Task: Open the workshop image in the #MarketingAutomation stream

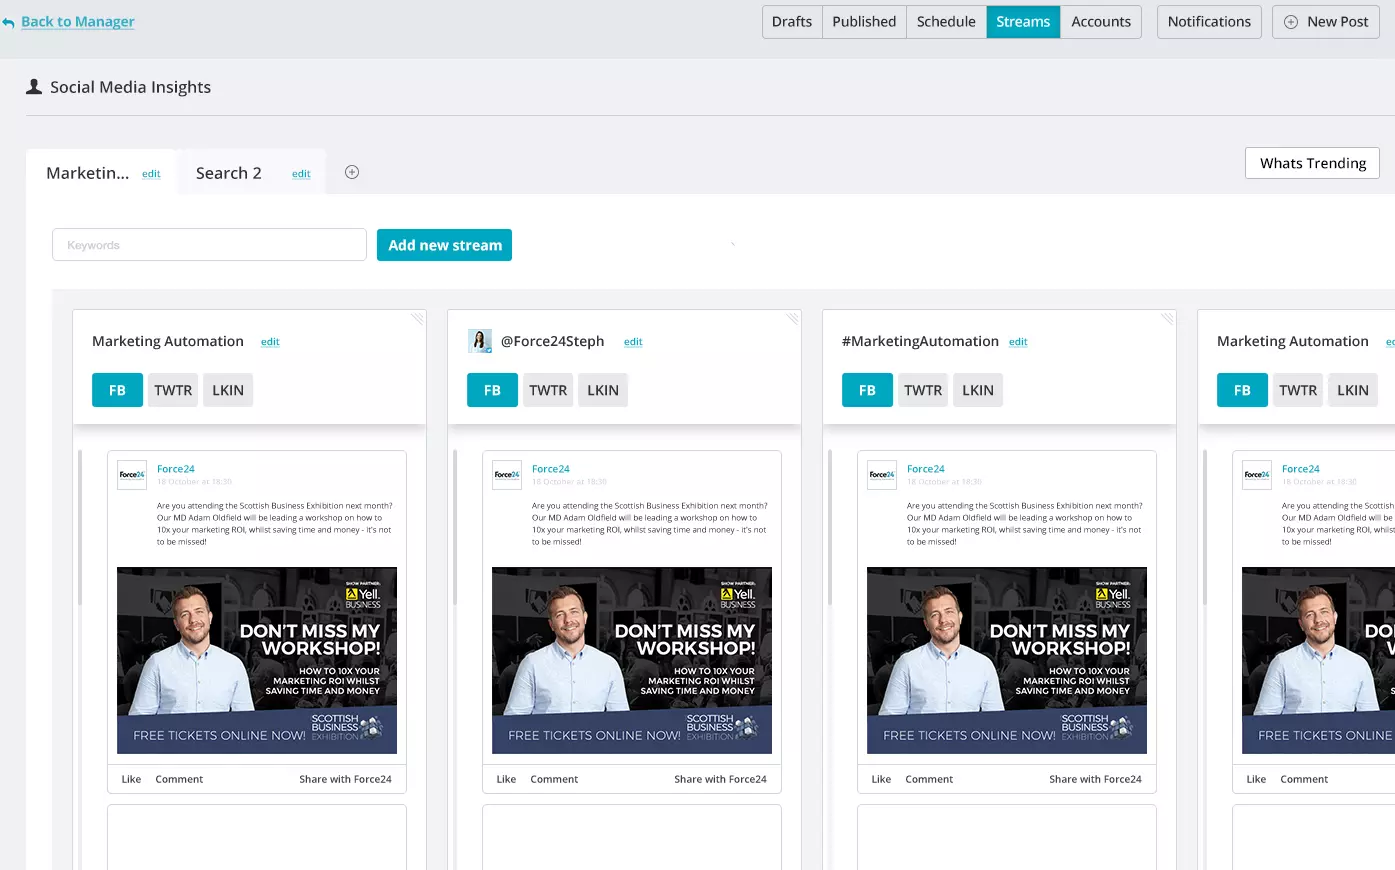Action: pyautogui.click(x=1007, y=661)
